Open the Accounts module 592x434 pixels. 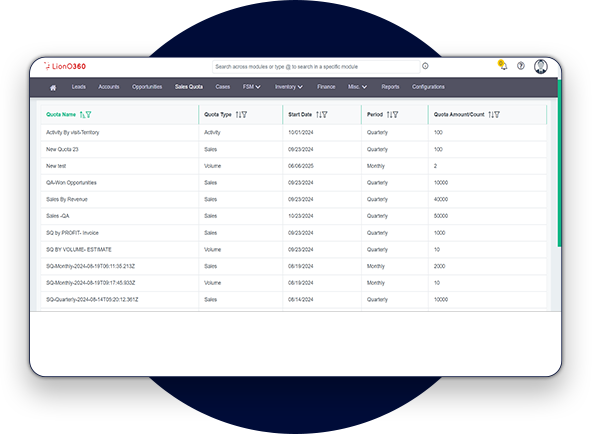[x=109, y=87]
